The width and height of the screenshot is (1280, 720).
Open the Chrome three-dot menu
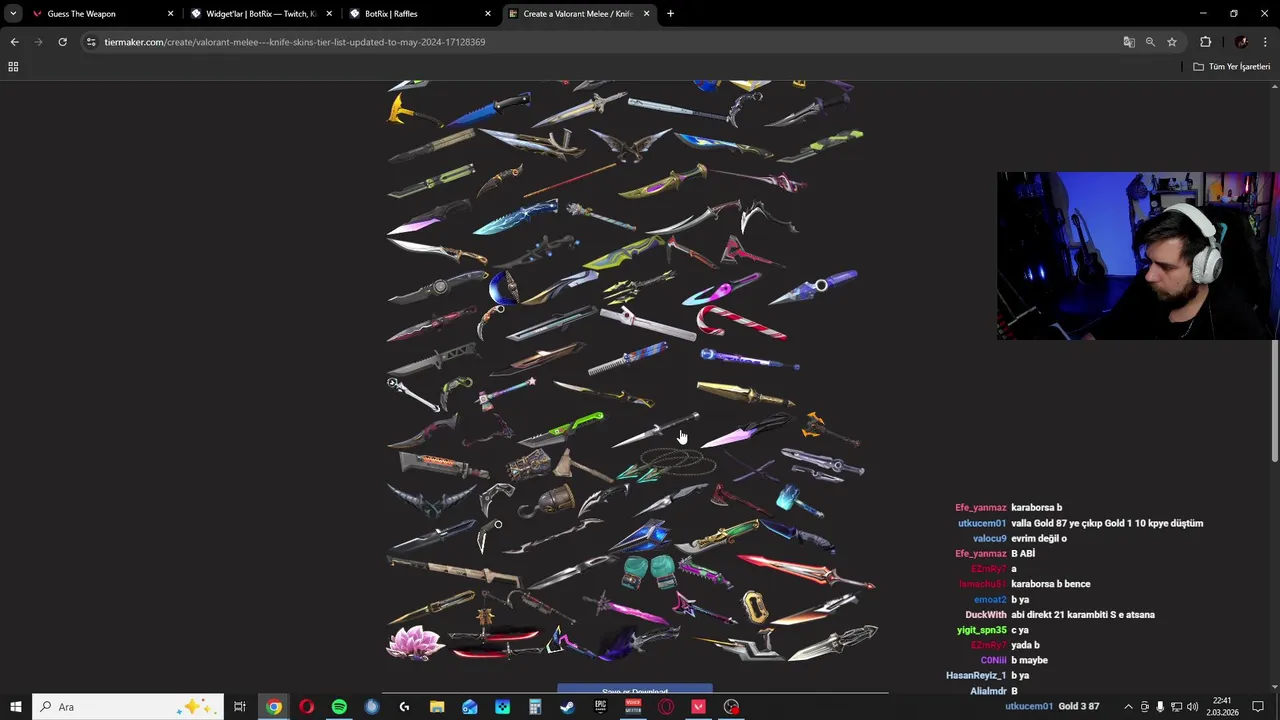(x=1266, y=42)
